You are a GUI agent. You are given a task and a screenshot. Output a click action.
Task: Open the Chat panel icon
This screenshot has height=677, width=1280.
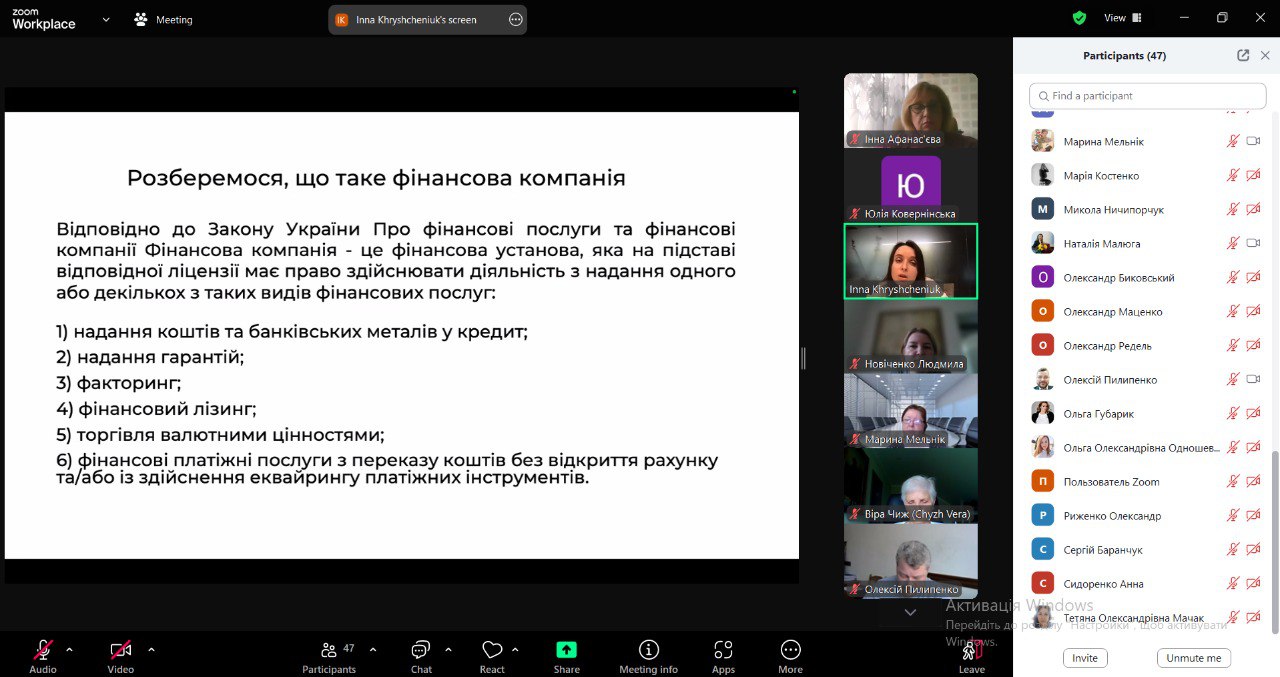(421, 651)
